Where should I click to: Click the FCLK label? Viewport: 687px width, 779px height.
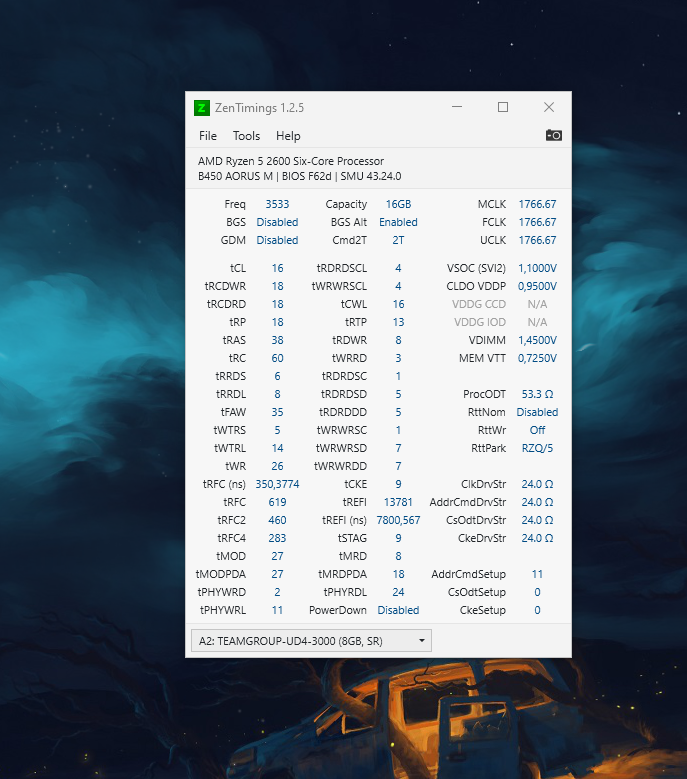tap(493, 222)
